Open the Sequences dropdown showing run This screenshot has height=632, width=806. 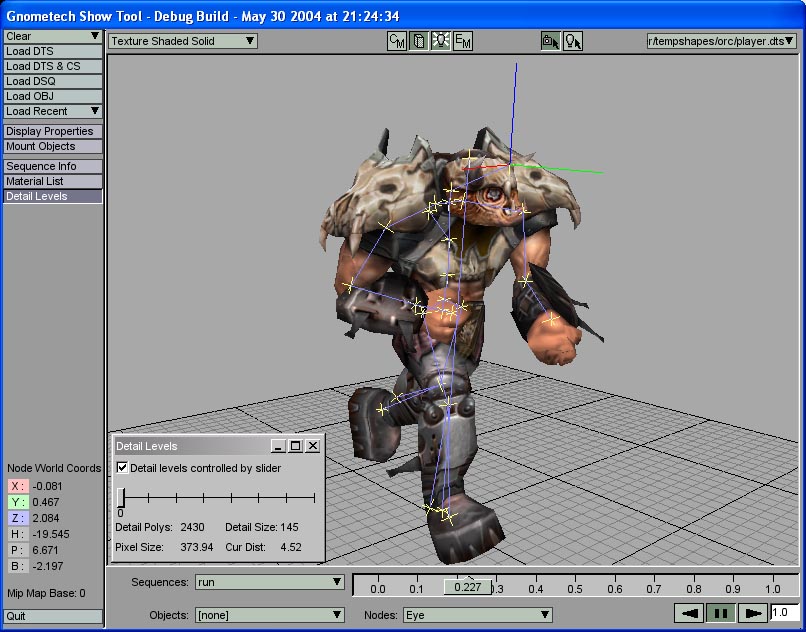[269, 582]
